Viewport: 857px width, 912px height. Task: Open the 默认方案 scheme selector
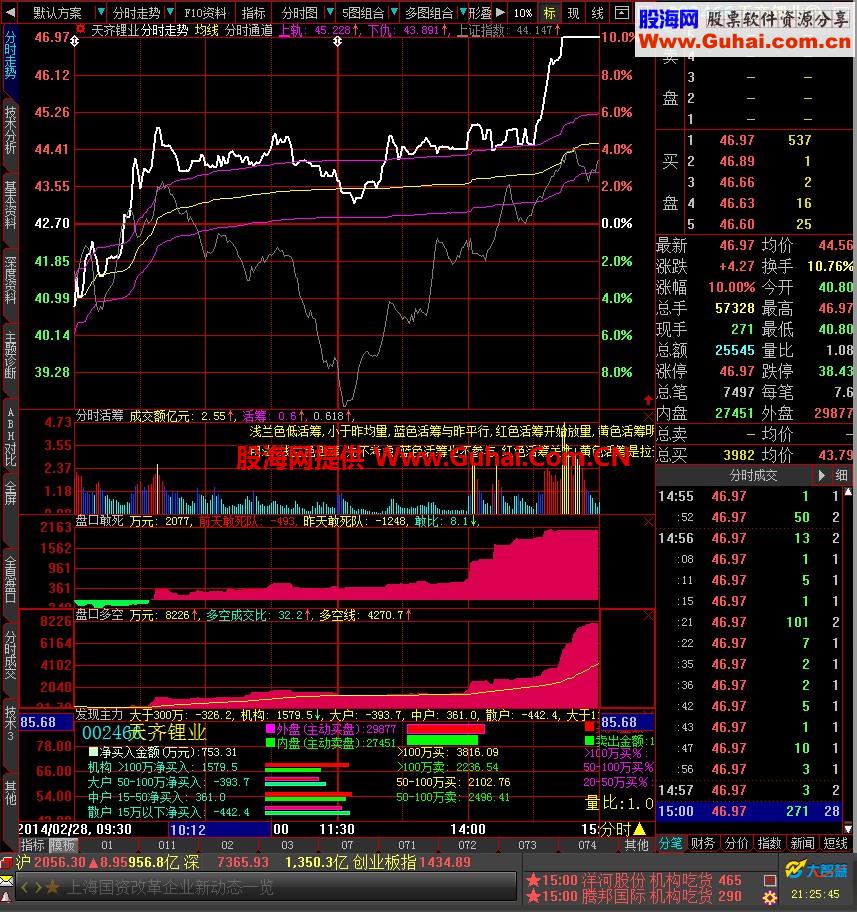click(x=57, y=12)
